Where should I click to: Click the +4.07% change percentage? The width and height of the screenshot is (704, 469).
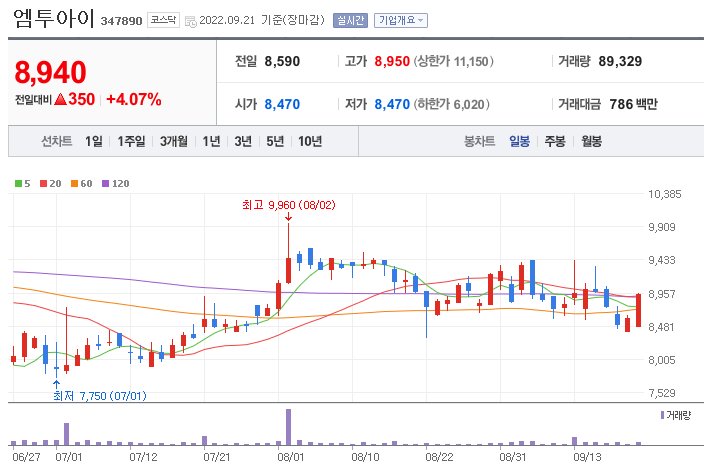(134, 99)
